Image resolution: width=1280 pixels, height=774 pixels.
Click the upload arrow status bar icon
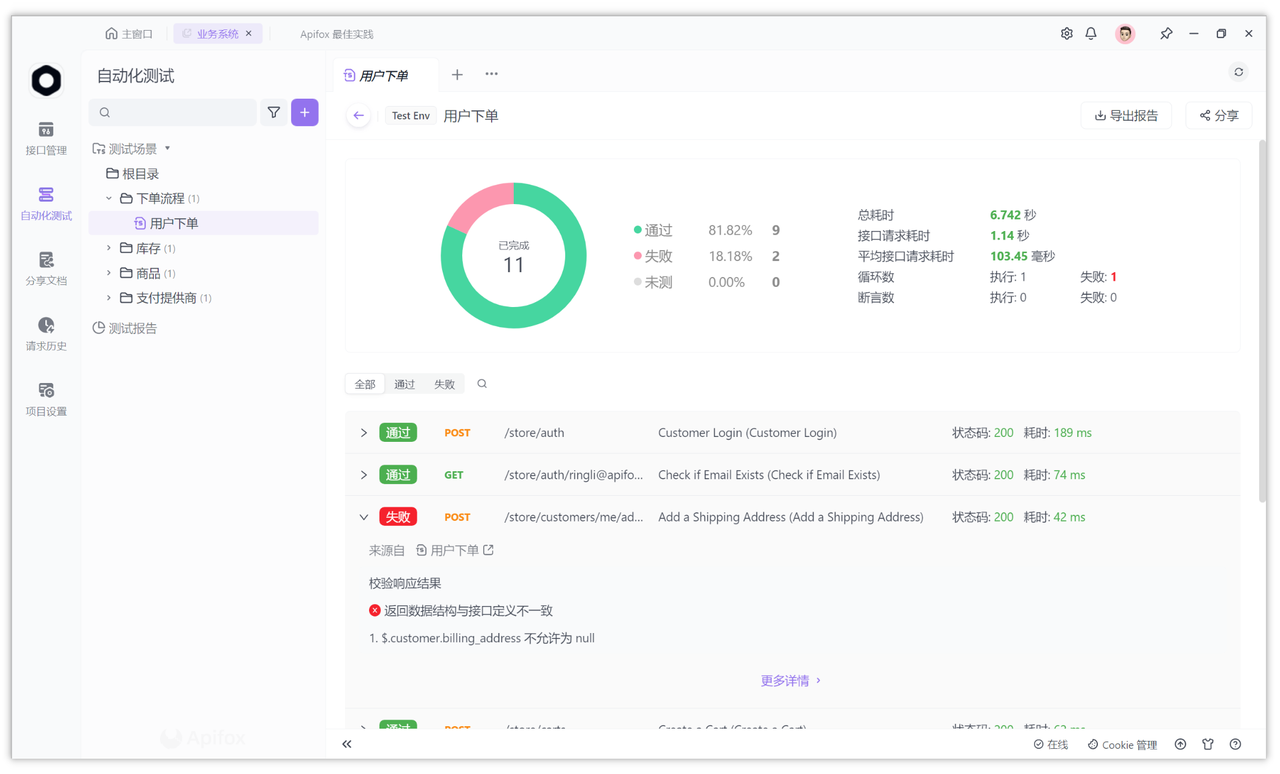[1180, 744]
